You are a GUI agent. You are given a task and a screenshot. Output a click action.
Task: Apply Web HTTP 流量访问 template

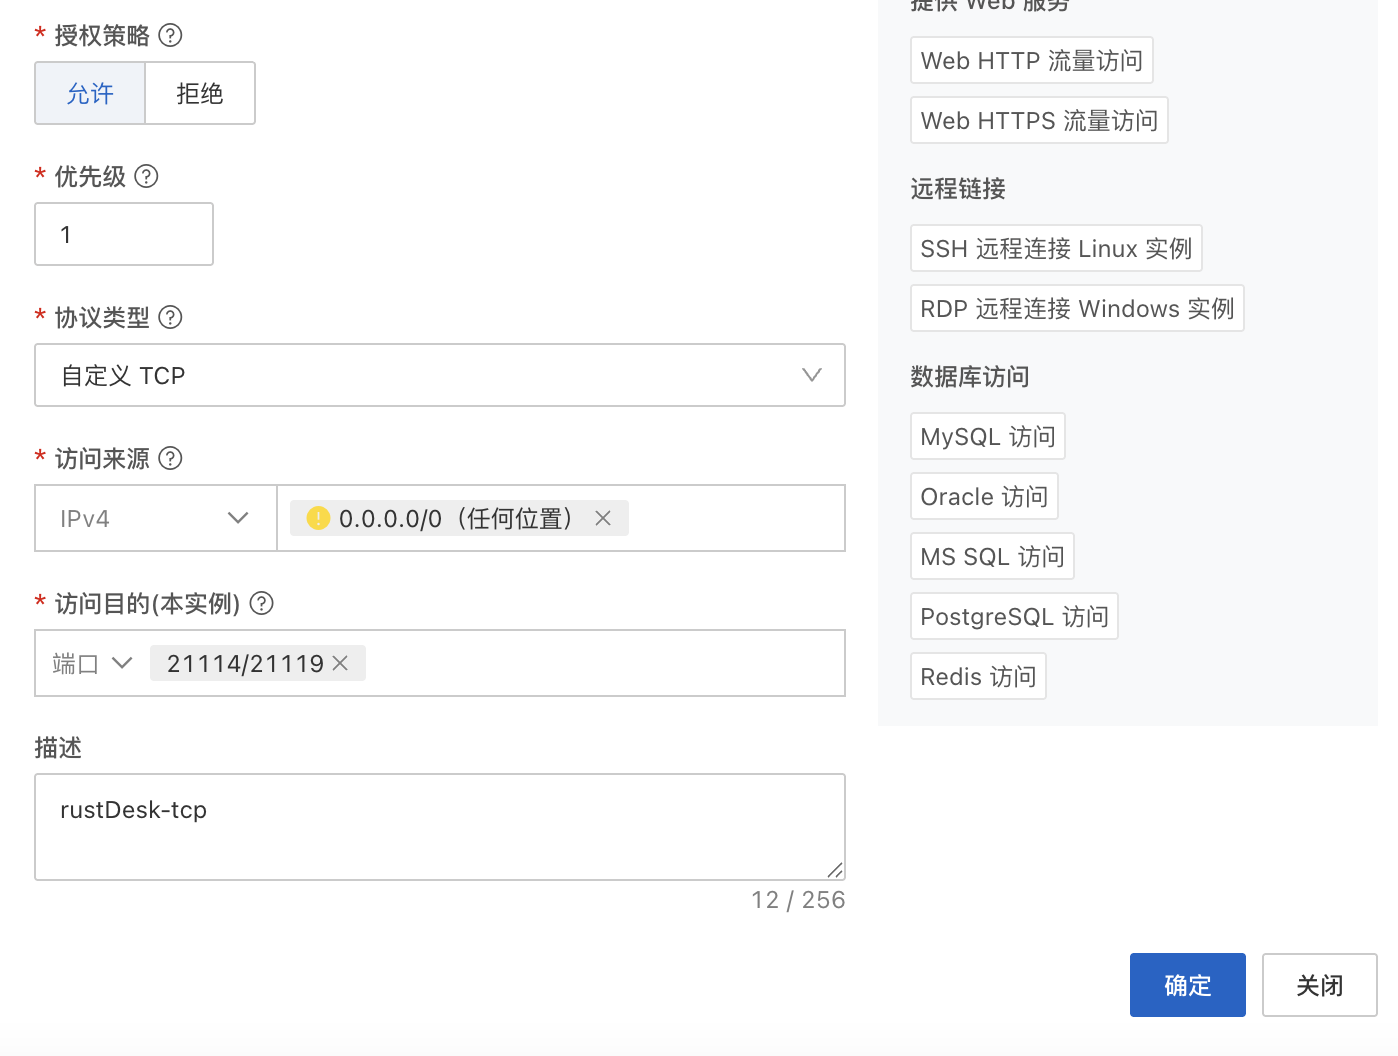coord(1032,60)
